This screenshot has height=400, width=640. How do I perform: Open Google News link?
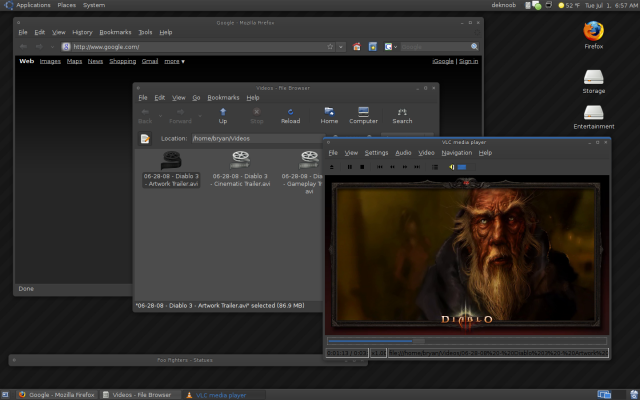pos(95,61)
